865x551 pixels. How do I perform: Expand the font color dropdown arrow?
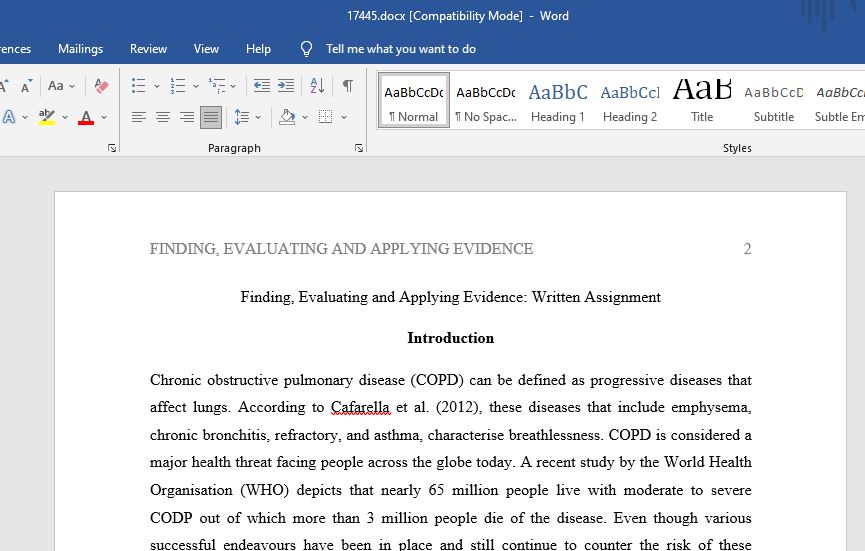tap(104, 117)
